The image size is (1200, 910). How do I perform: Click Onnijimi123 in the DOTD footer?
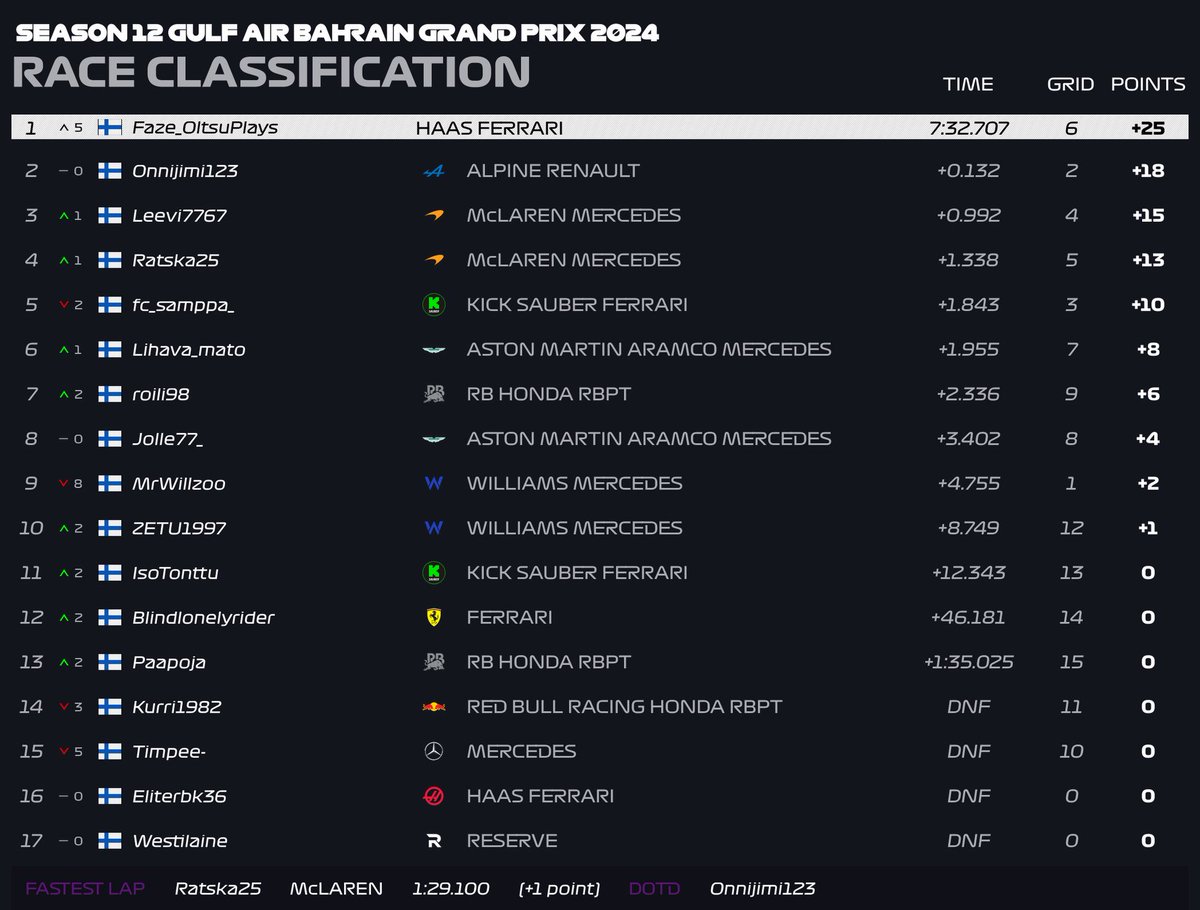point(763,888)
